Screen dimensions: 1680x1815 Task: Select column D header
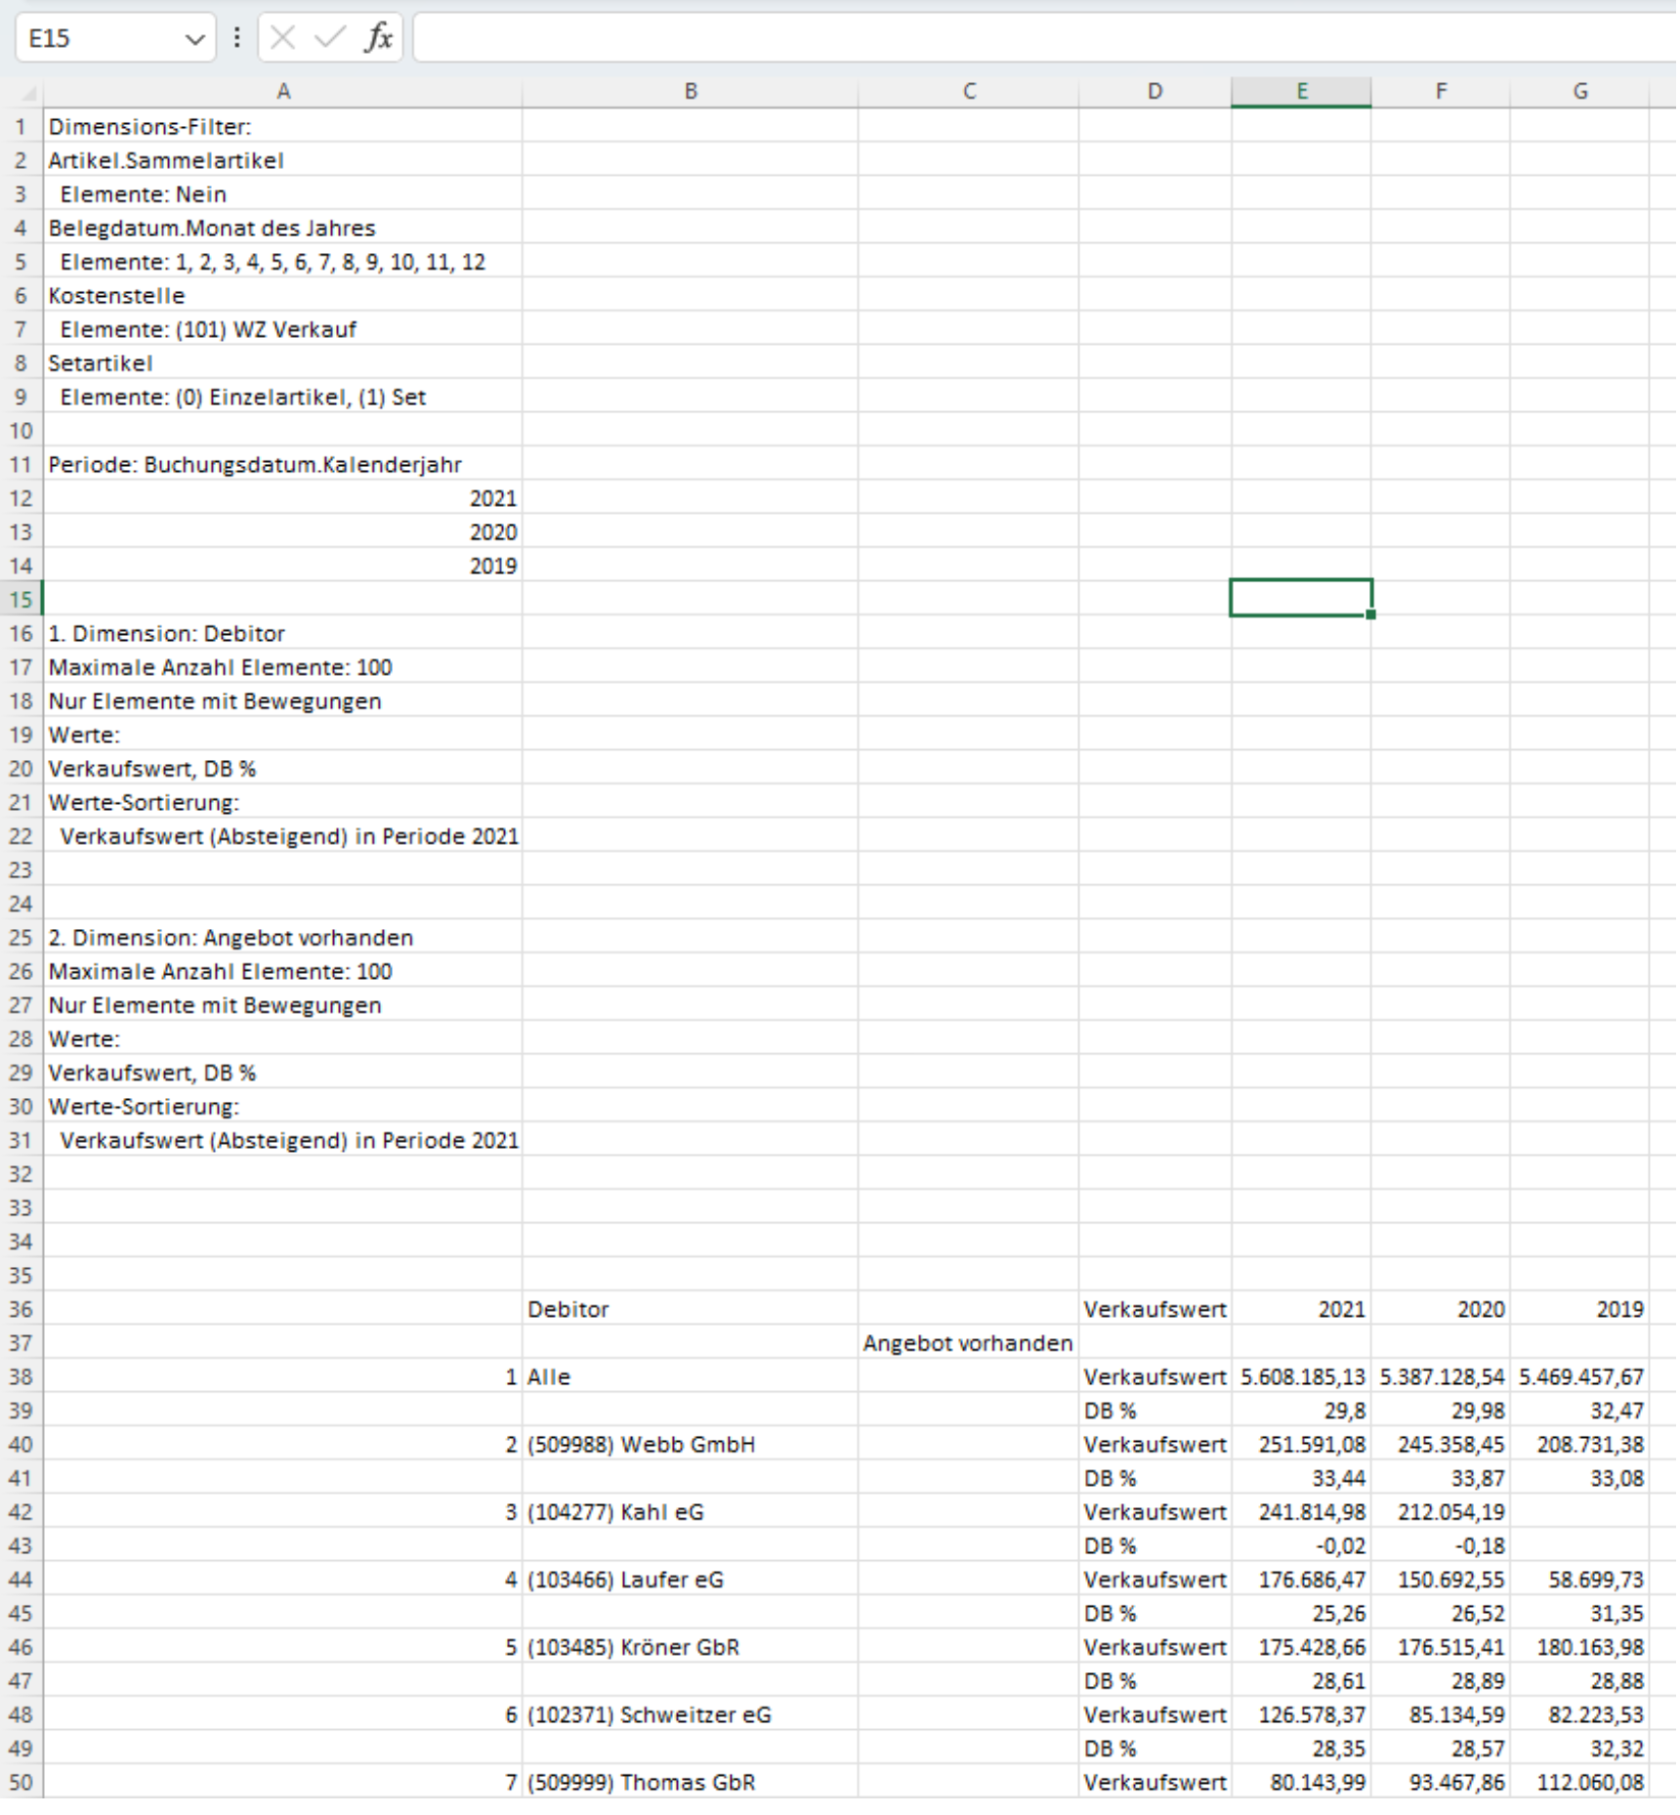(x=1155, y=92)
